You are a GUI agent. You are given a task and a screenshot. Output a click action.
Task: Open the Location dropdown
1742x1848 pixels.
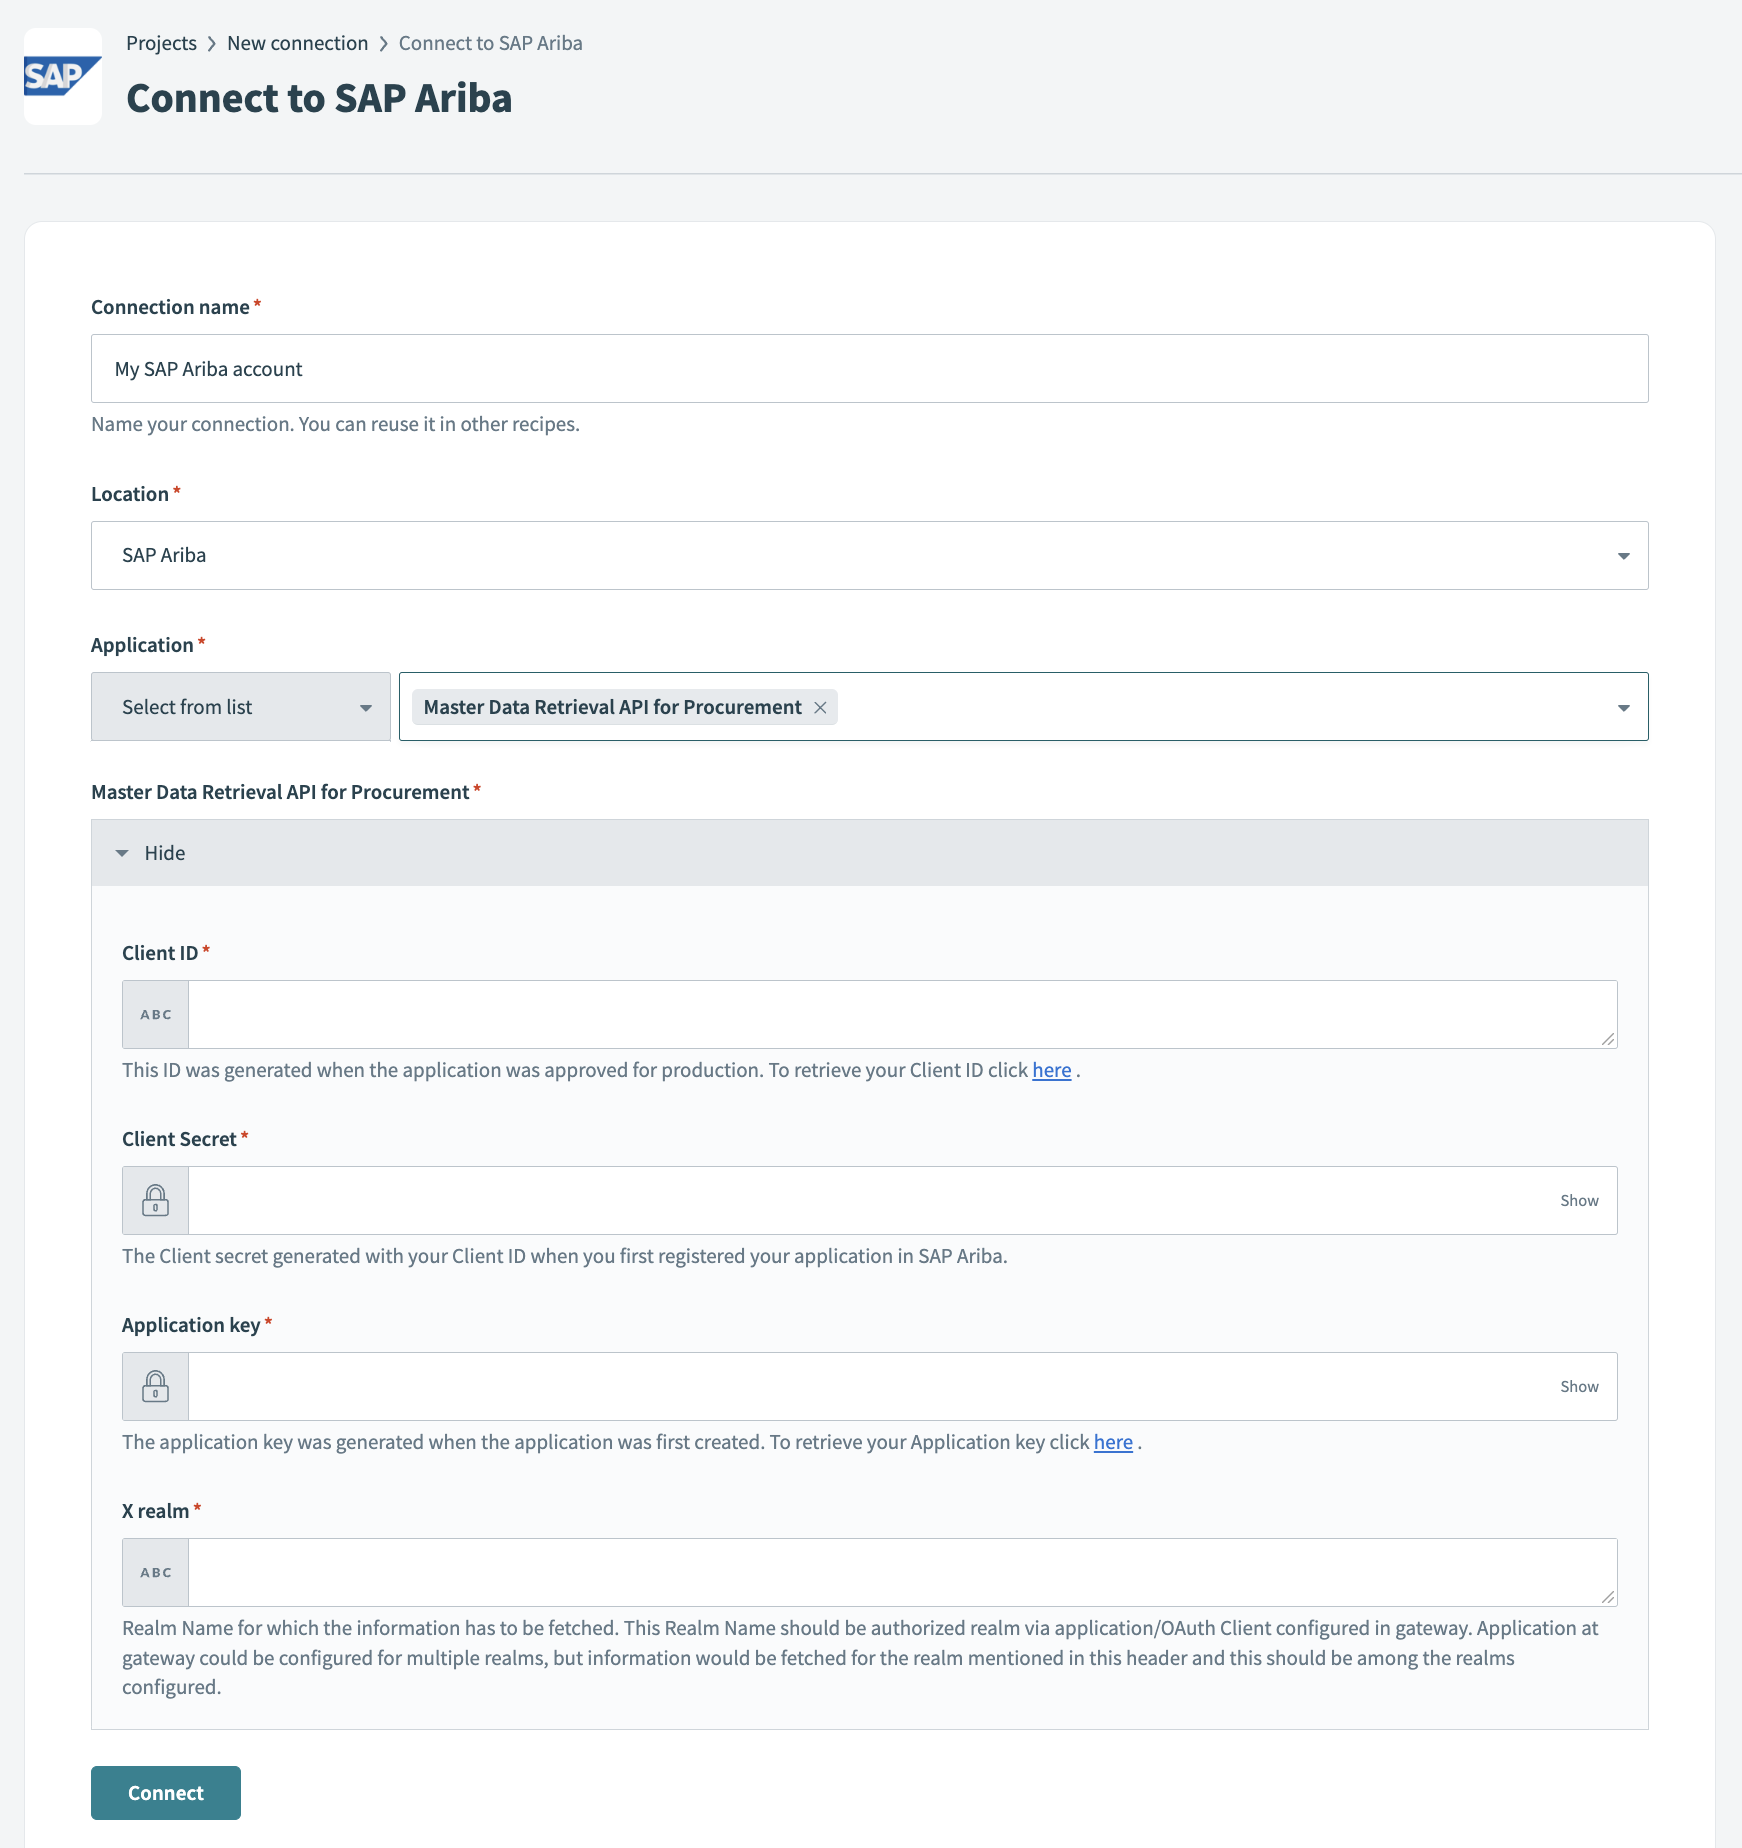tap(1623, 556)
